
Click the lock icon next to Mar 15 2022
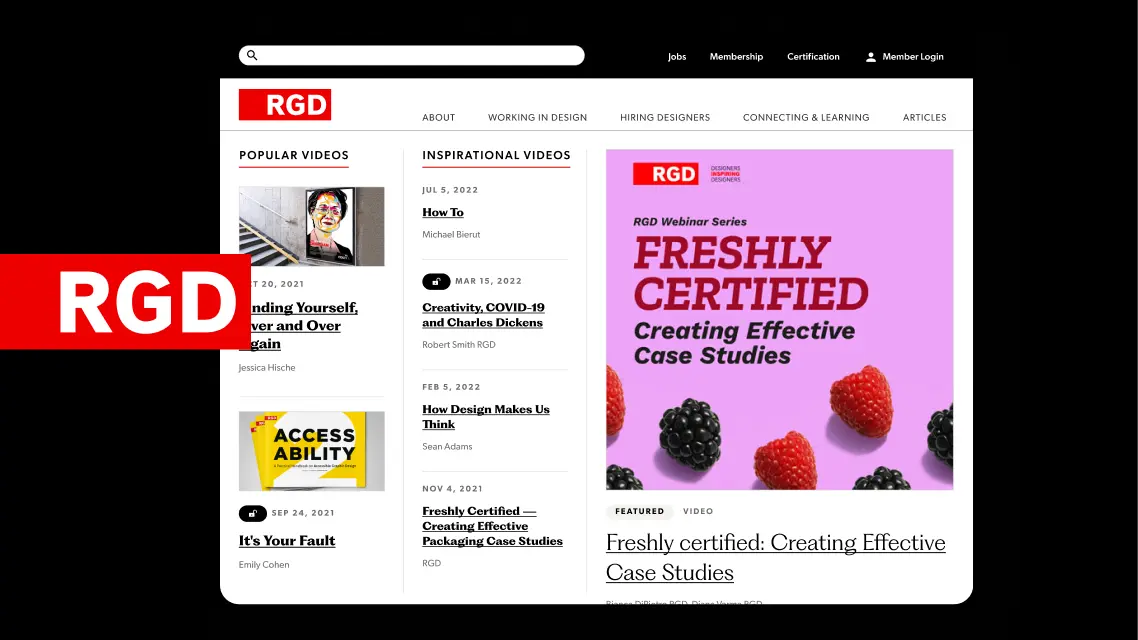click(x=436, y=281)
